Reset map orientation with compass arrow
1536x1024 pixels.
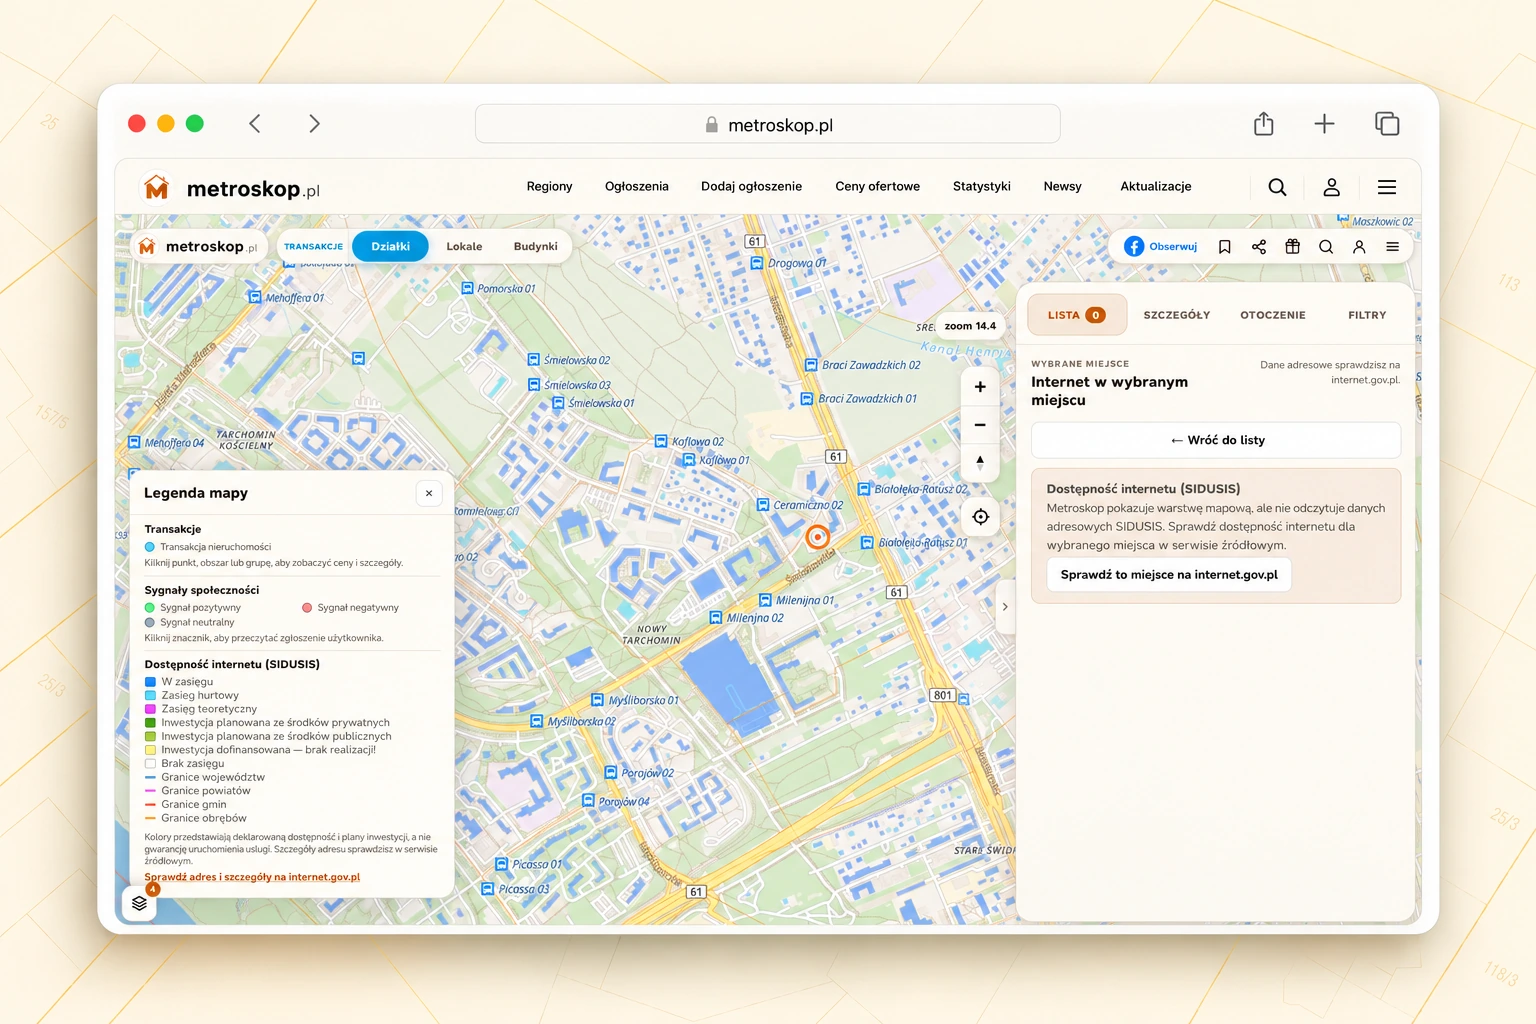click(x=980, y=462)
